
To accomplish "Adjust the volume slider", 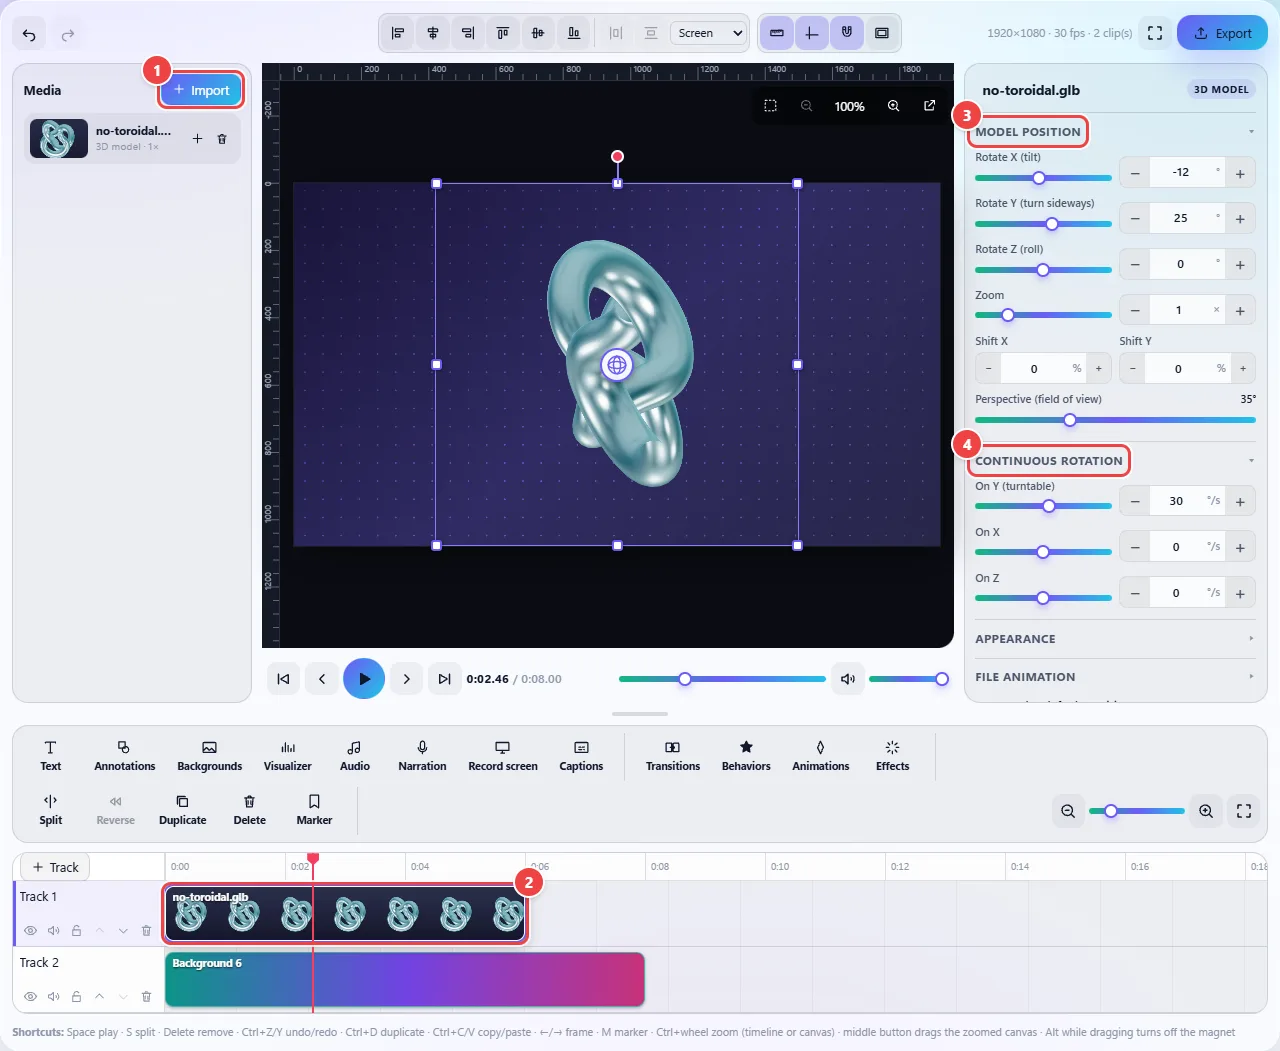I will click(908, 679).
